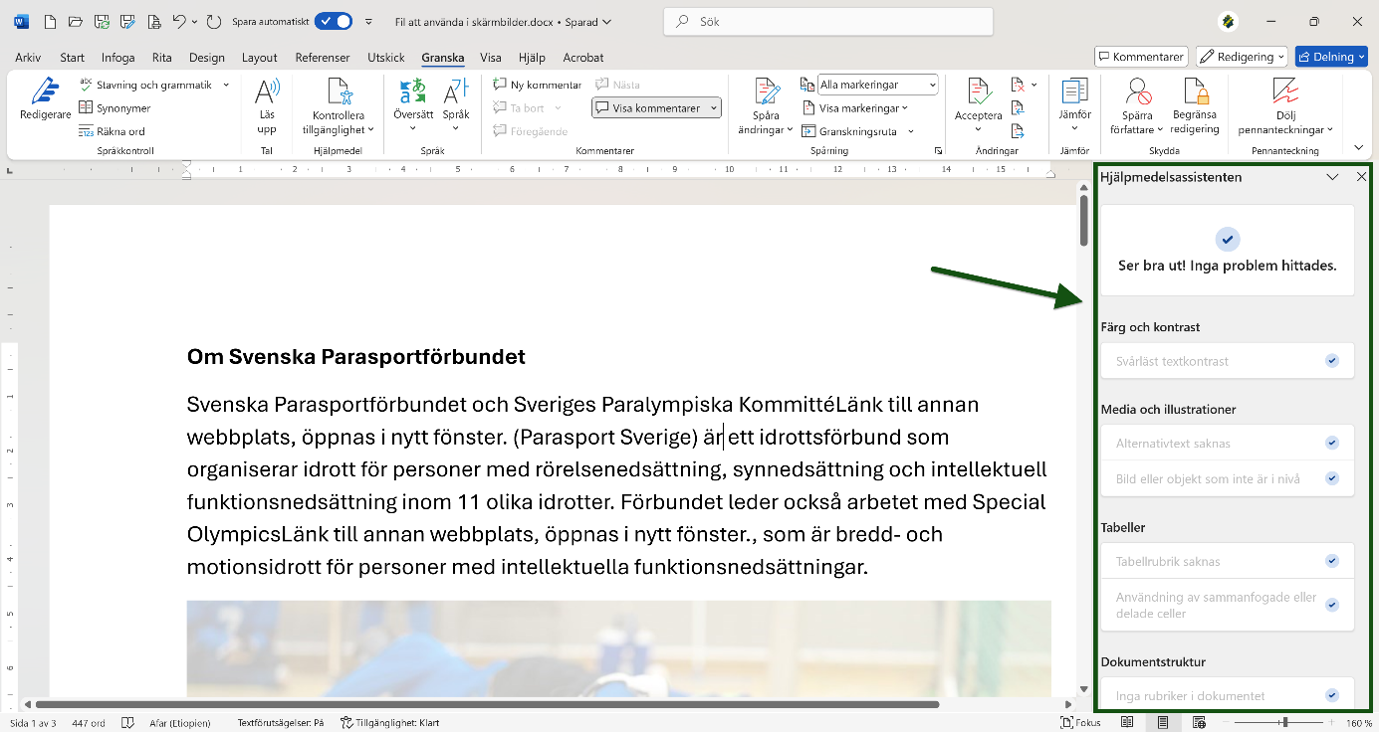Open the user account avatar

tap(1229, 21)
